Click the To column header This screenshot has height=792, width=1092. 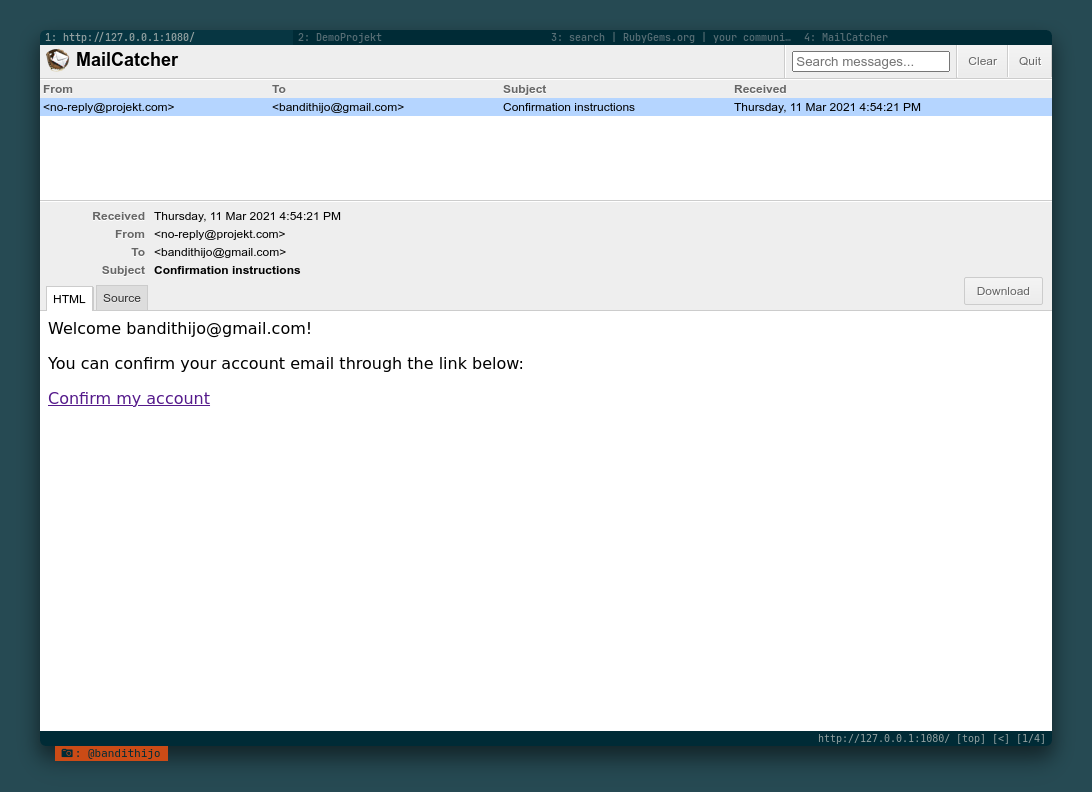[x=279, y=89]
